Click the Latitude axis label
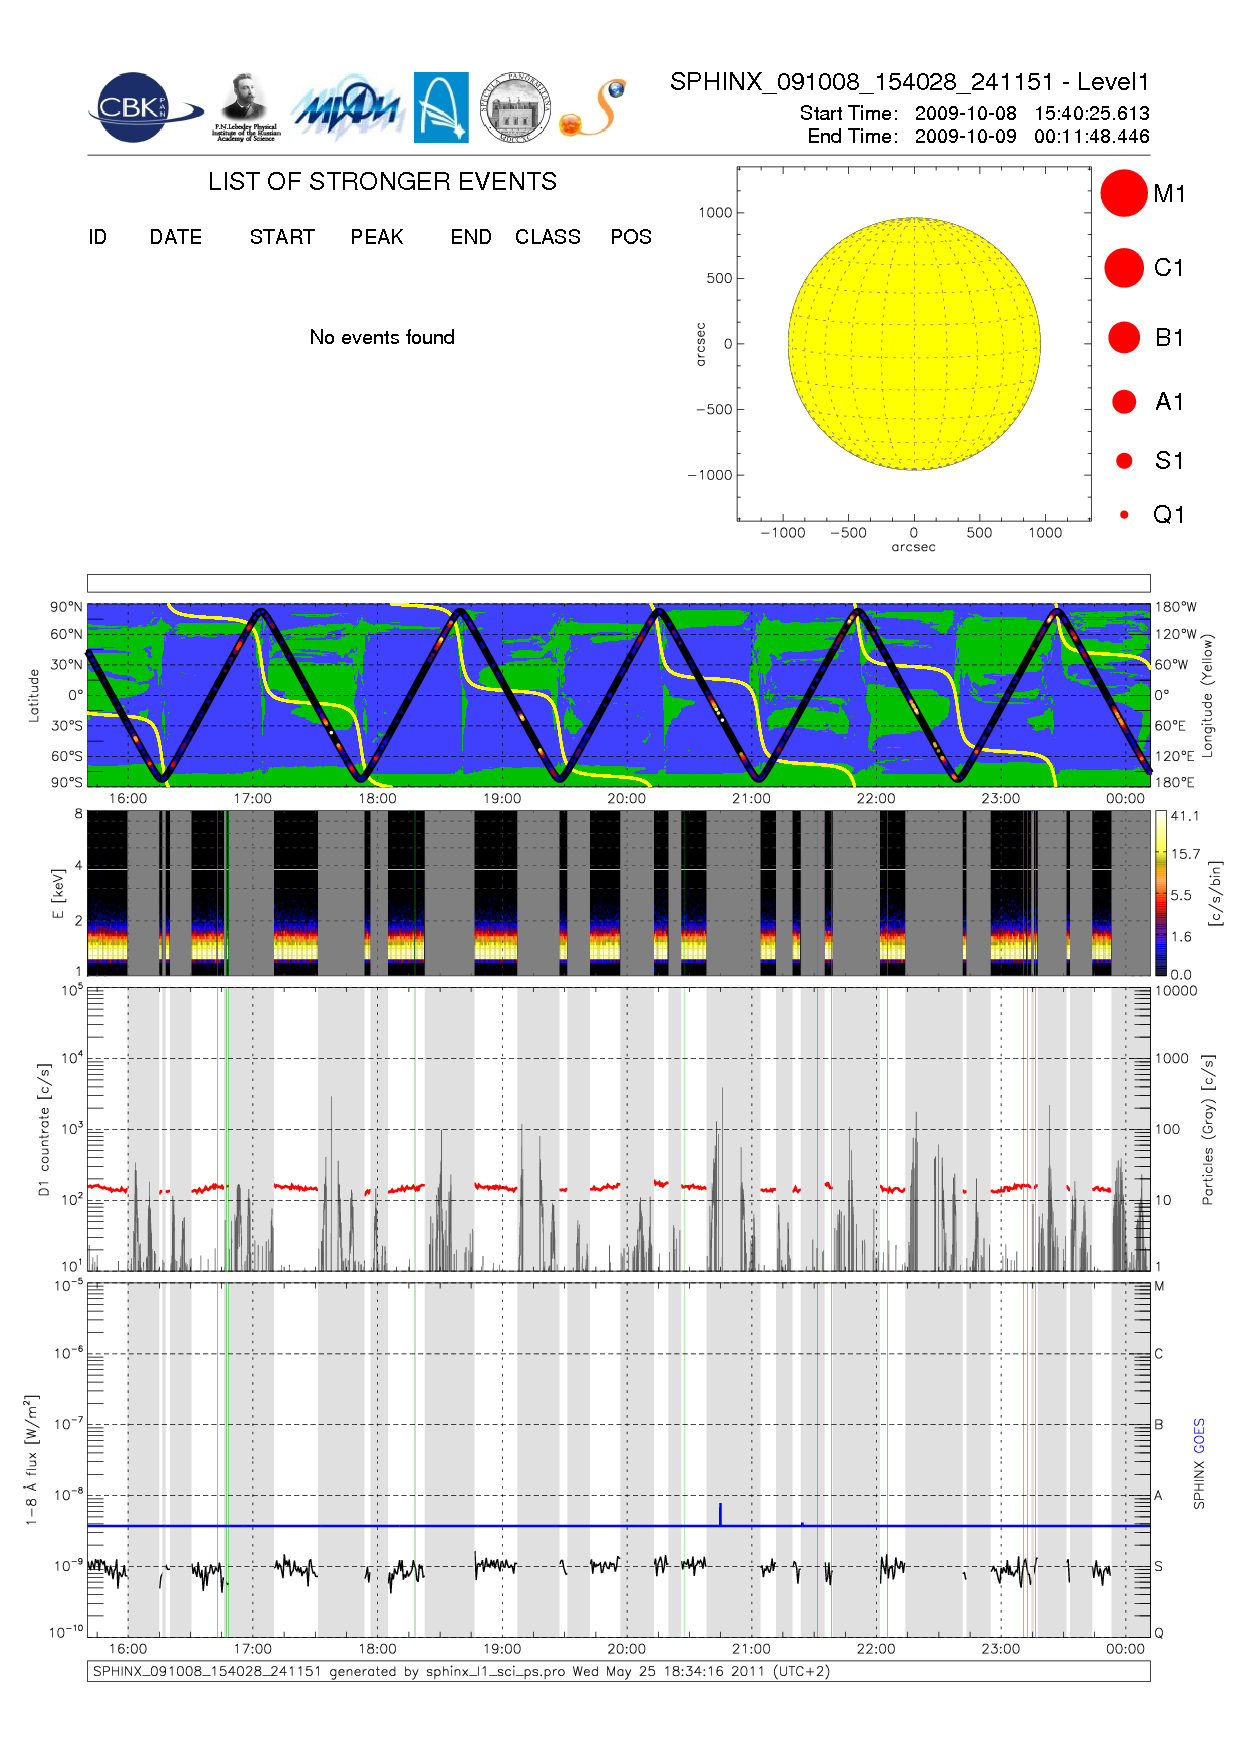The height and width of the screenshot is (1754, 1240). point(34,695)
